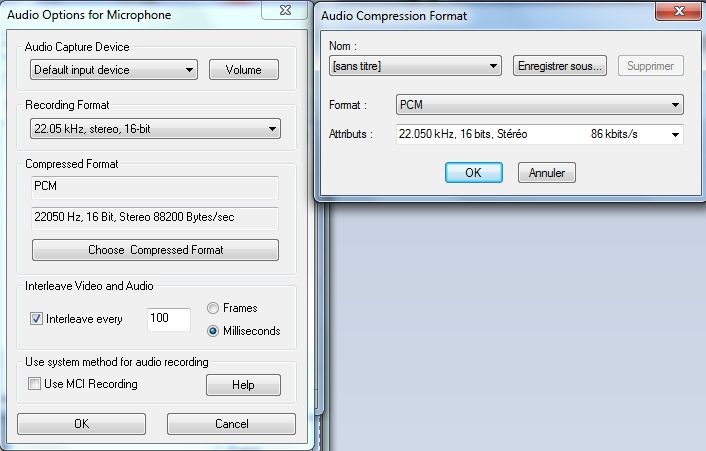Viewport: 706px width, 451px height.
Task: Click Cancel in Audio Options dialog
Action: (231, 424)
